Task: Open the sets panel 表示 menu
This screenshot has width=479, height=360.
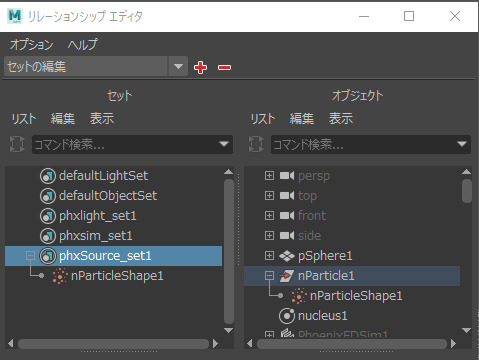Action: [102, 119]
